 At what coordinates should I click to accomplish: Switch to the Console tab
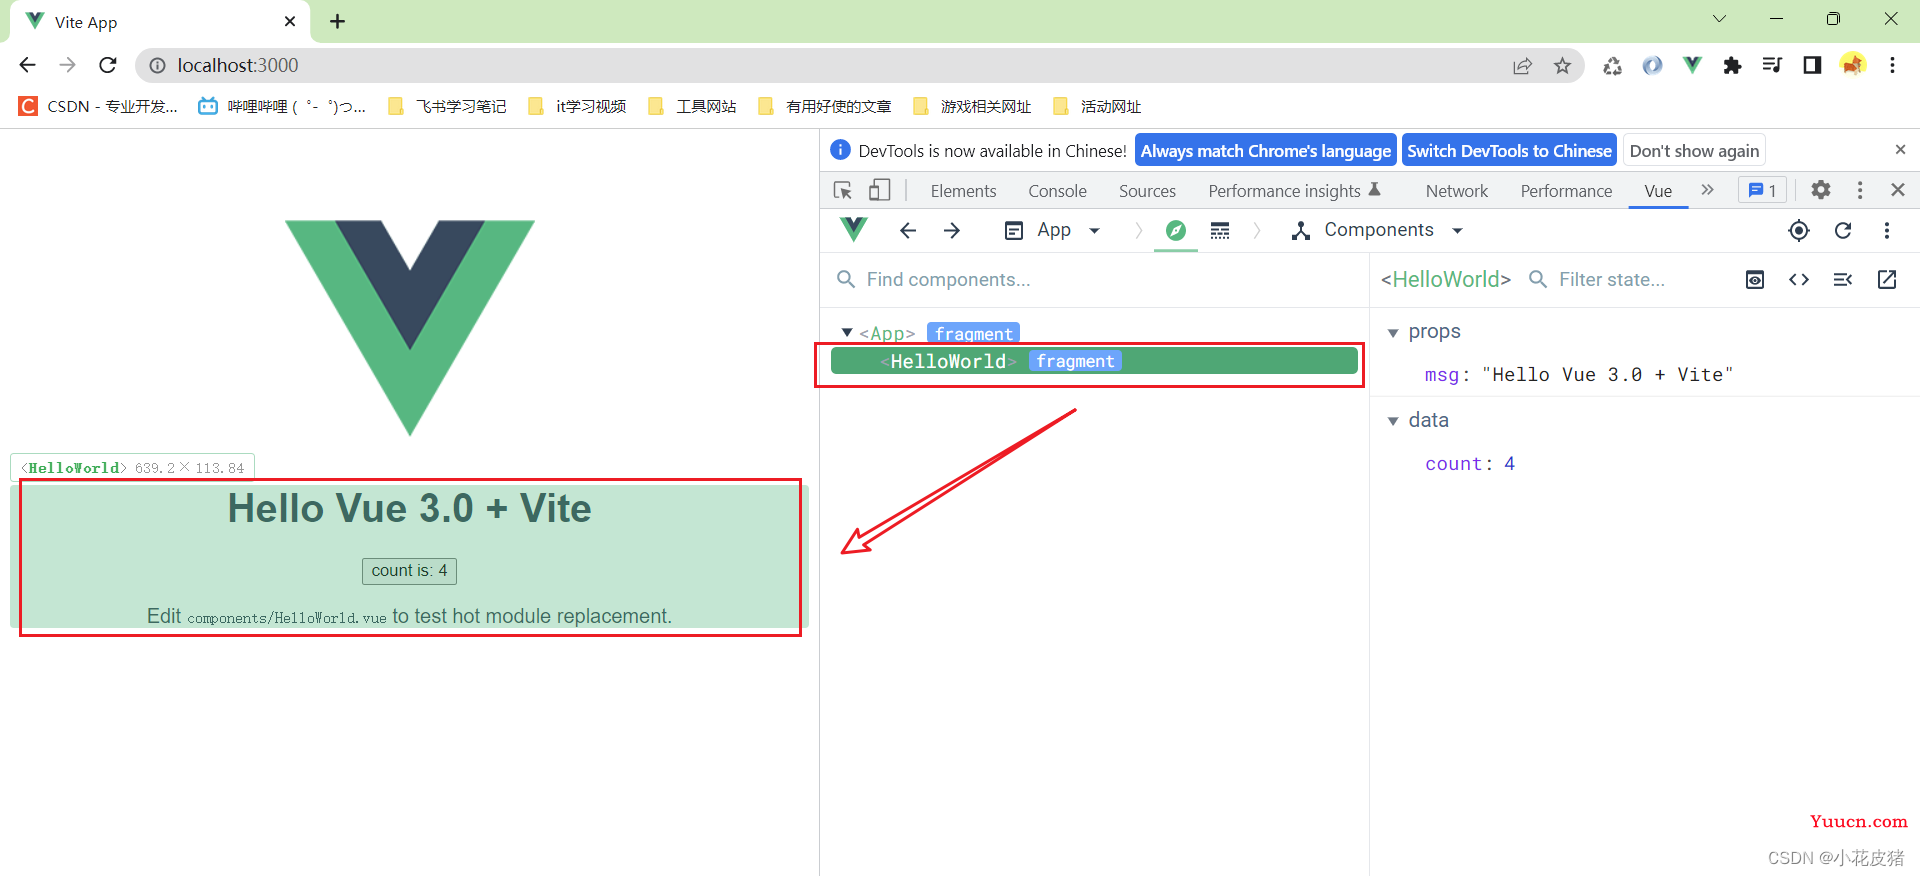click(1057, 191)
